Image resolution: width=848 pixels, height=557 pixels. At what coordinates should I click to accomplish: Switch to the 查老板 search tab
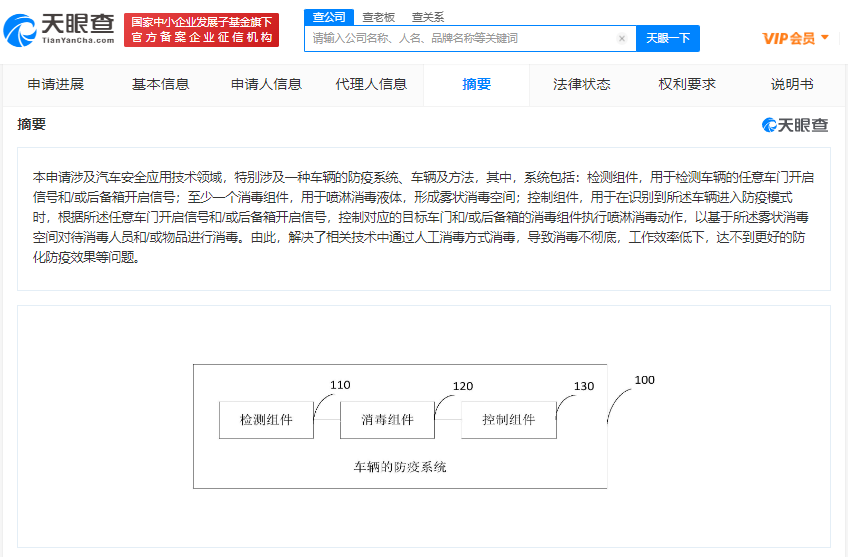(x=379, y=17)
